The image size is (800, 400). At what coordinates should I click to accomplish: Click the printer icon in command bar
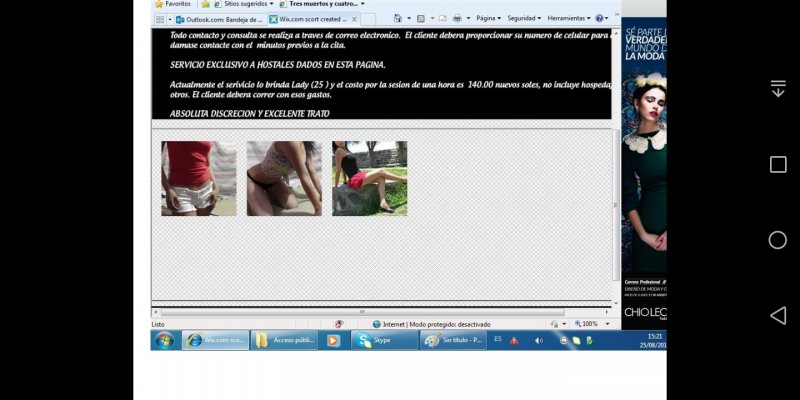tap(457, 18)
